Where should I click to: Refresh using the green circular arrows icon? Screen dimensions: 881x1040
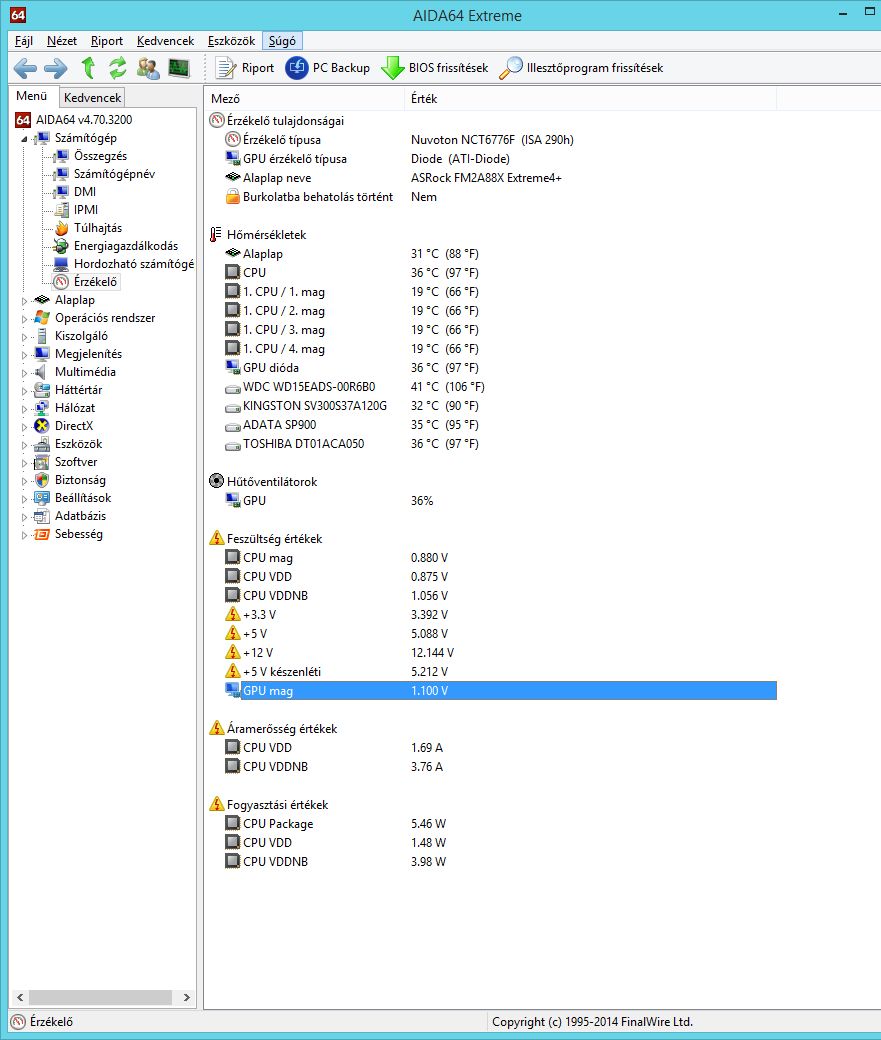[117, 68]
